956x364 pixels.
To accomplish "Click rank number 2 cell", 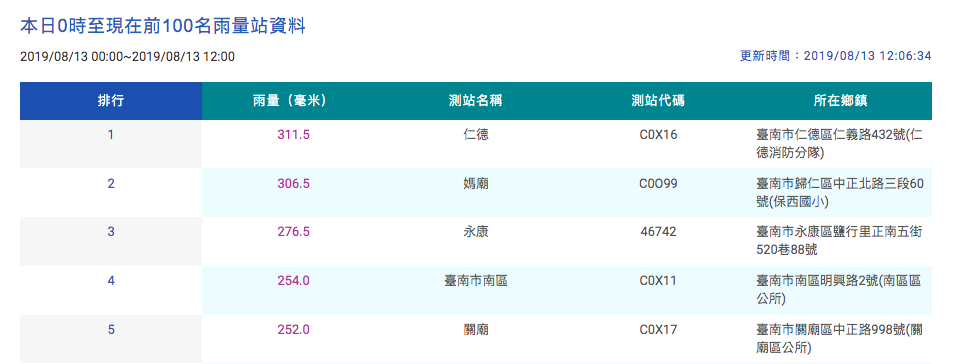I will tap(110, 193).
